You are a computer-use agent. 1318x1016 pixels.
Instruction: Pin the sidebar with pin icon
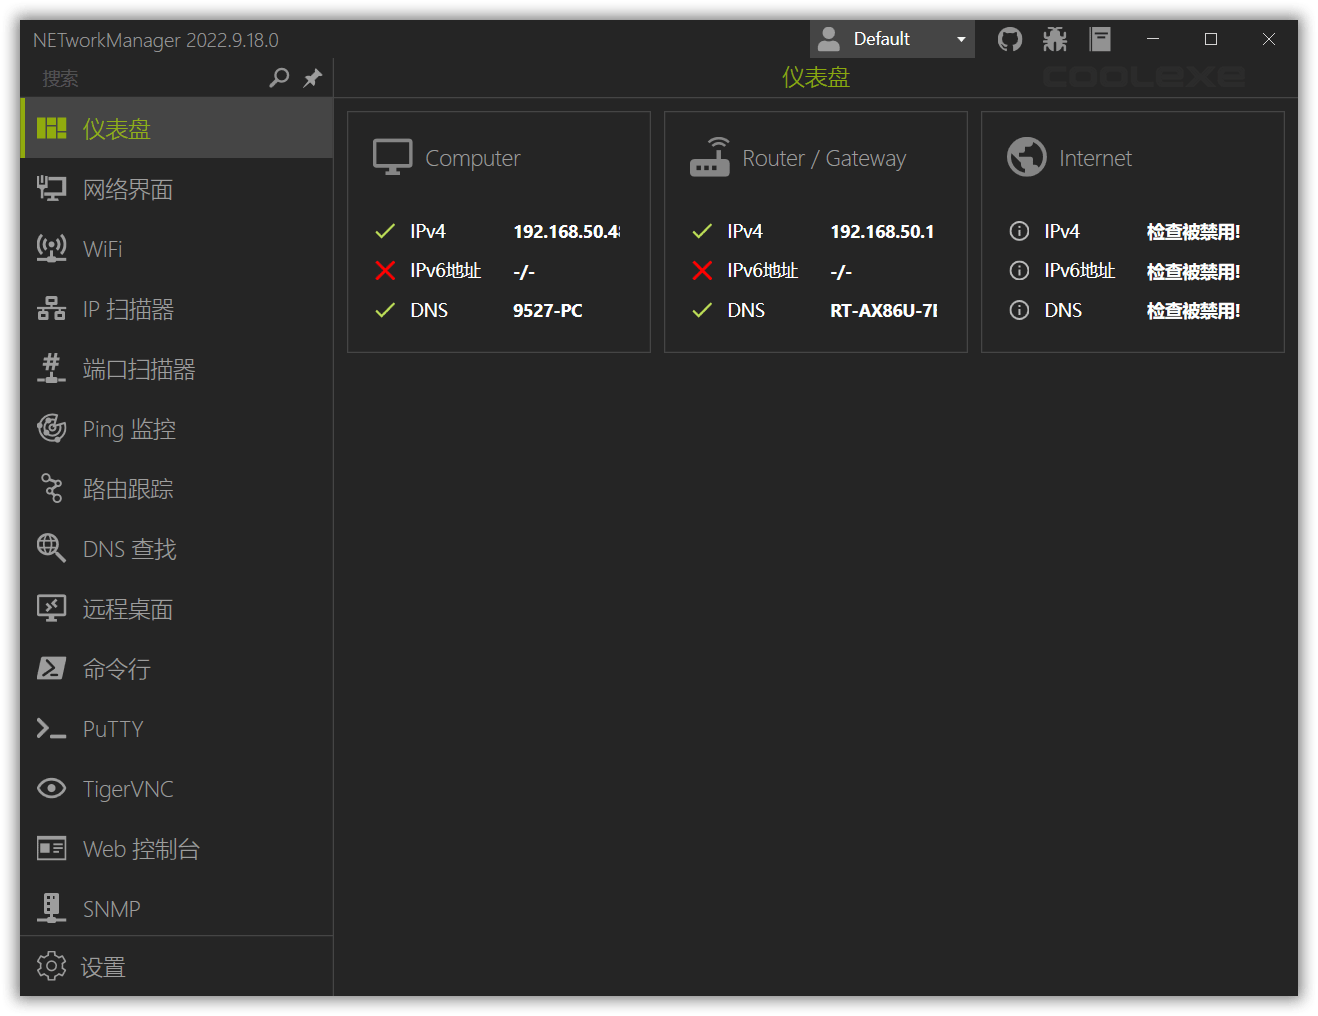point(313,77)
